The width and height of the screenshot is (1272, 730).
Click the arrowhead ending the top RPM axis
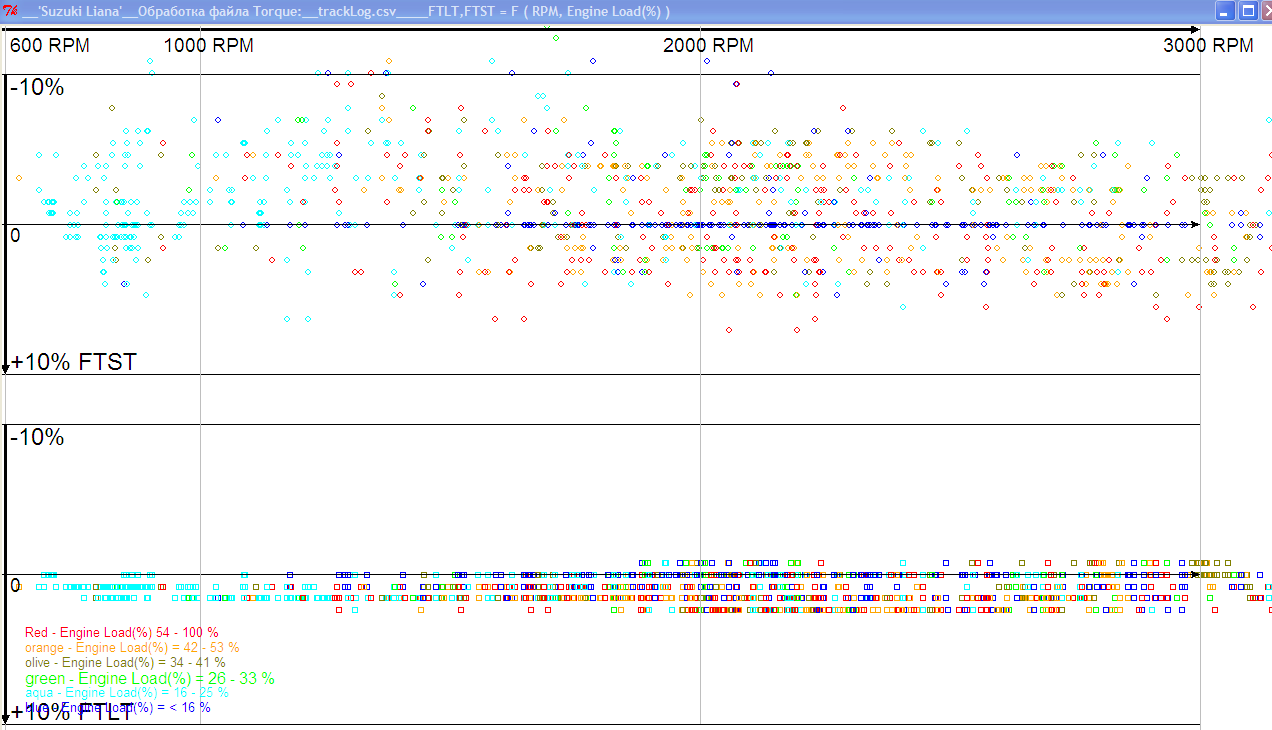tap(1194, 30)
